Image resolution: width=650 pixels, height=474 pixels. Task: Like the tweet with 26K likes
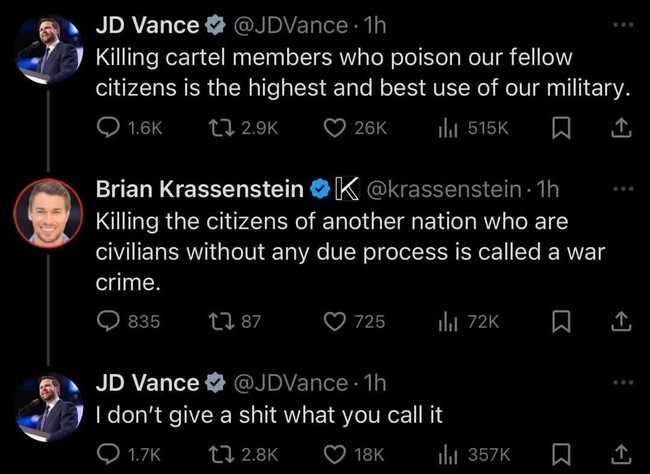click(355, 128)
